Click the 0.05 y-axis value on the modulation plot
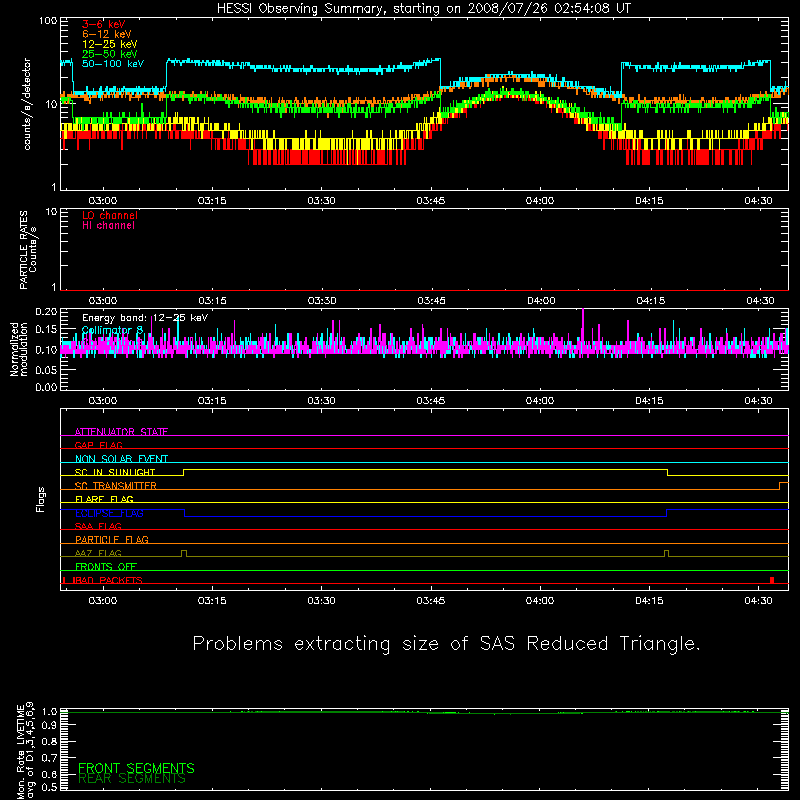800x800 pixels. point(46,370)
